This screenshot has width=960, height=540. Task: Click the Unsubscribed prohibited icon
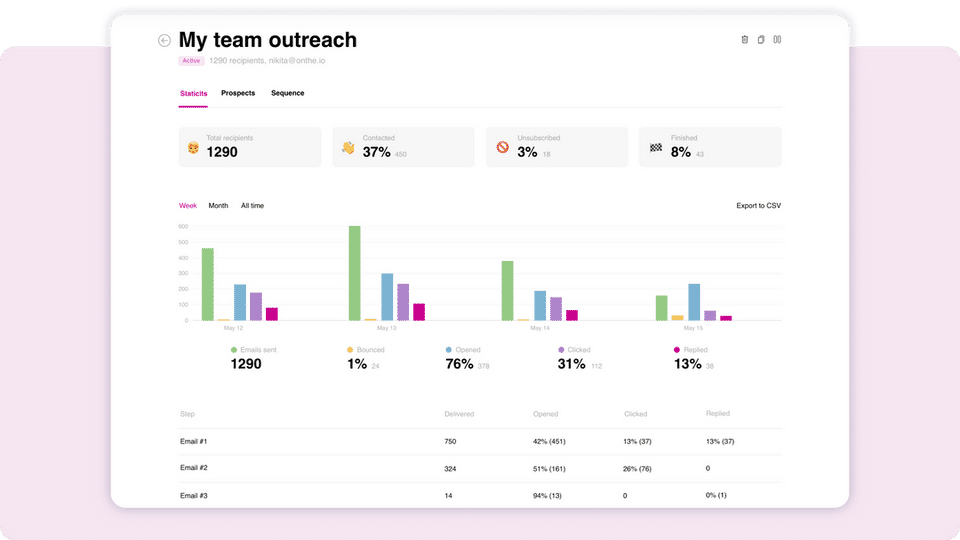pos(502,147)
